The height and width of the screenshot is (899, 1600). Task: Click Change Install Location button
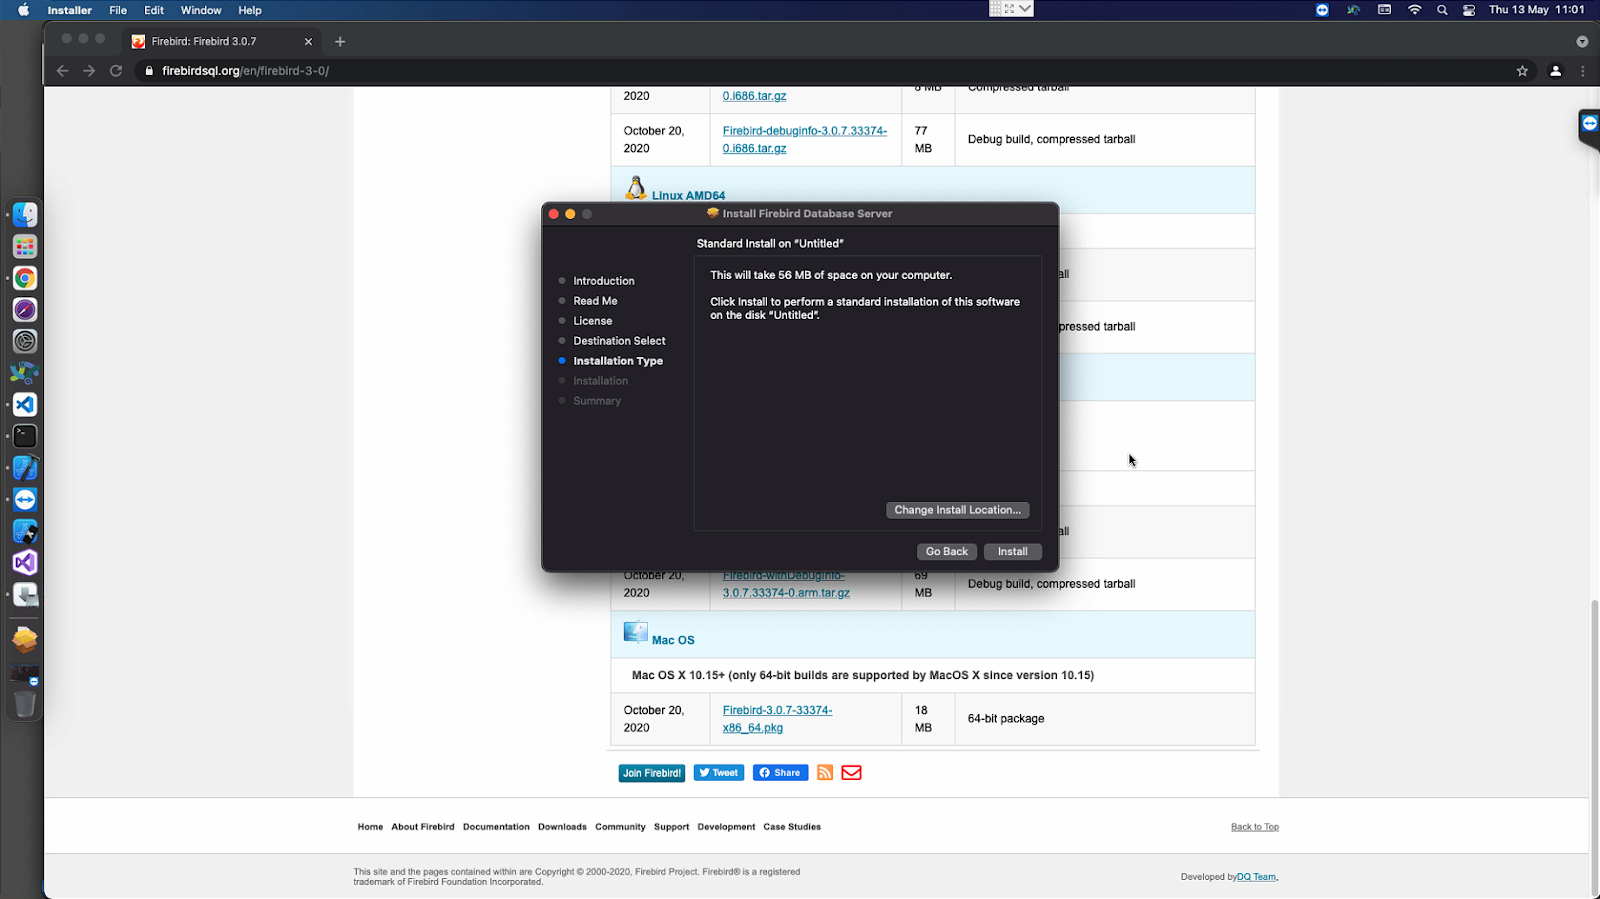(957, 510)
